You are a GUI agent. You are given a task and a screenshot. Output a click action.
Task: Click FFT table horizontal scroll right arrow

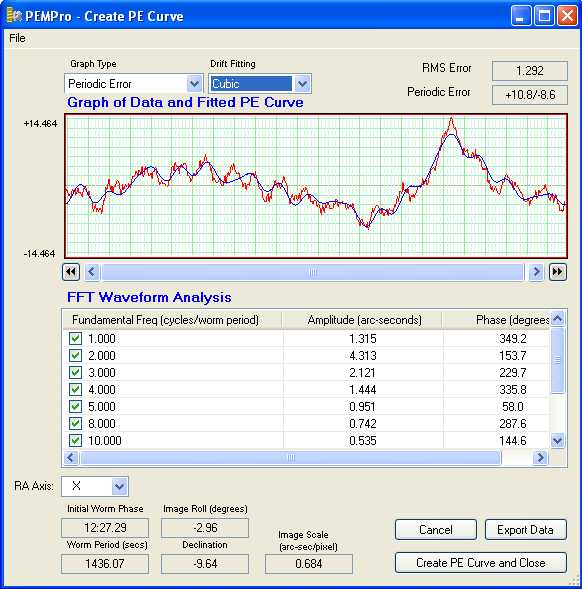click(540, 458)
